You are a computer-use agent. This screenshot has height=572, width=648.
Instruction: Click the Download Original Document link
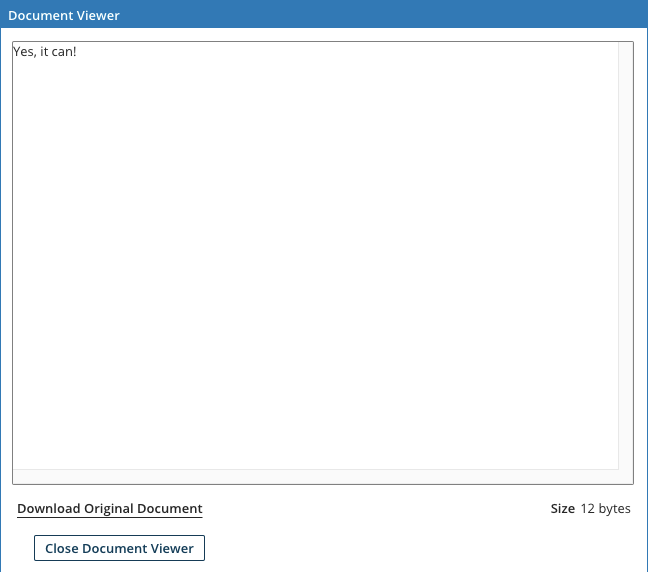[110, 508]
